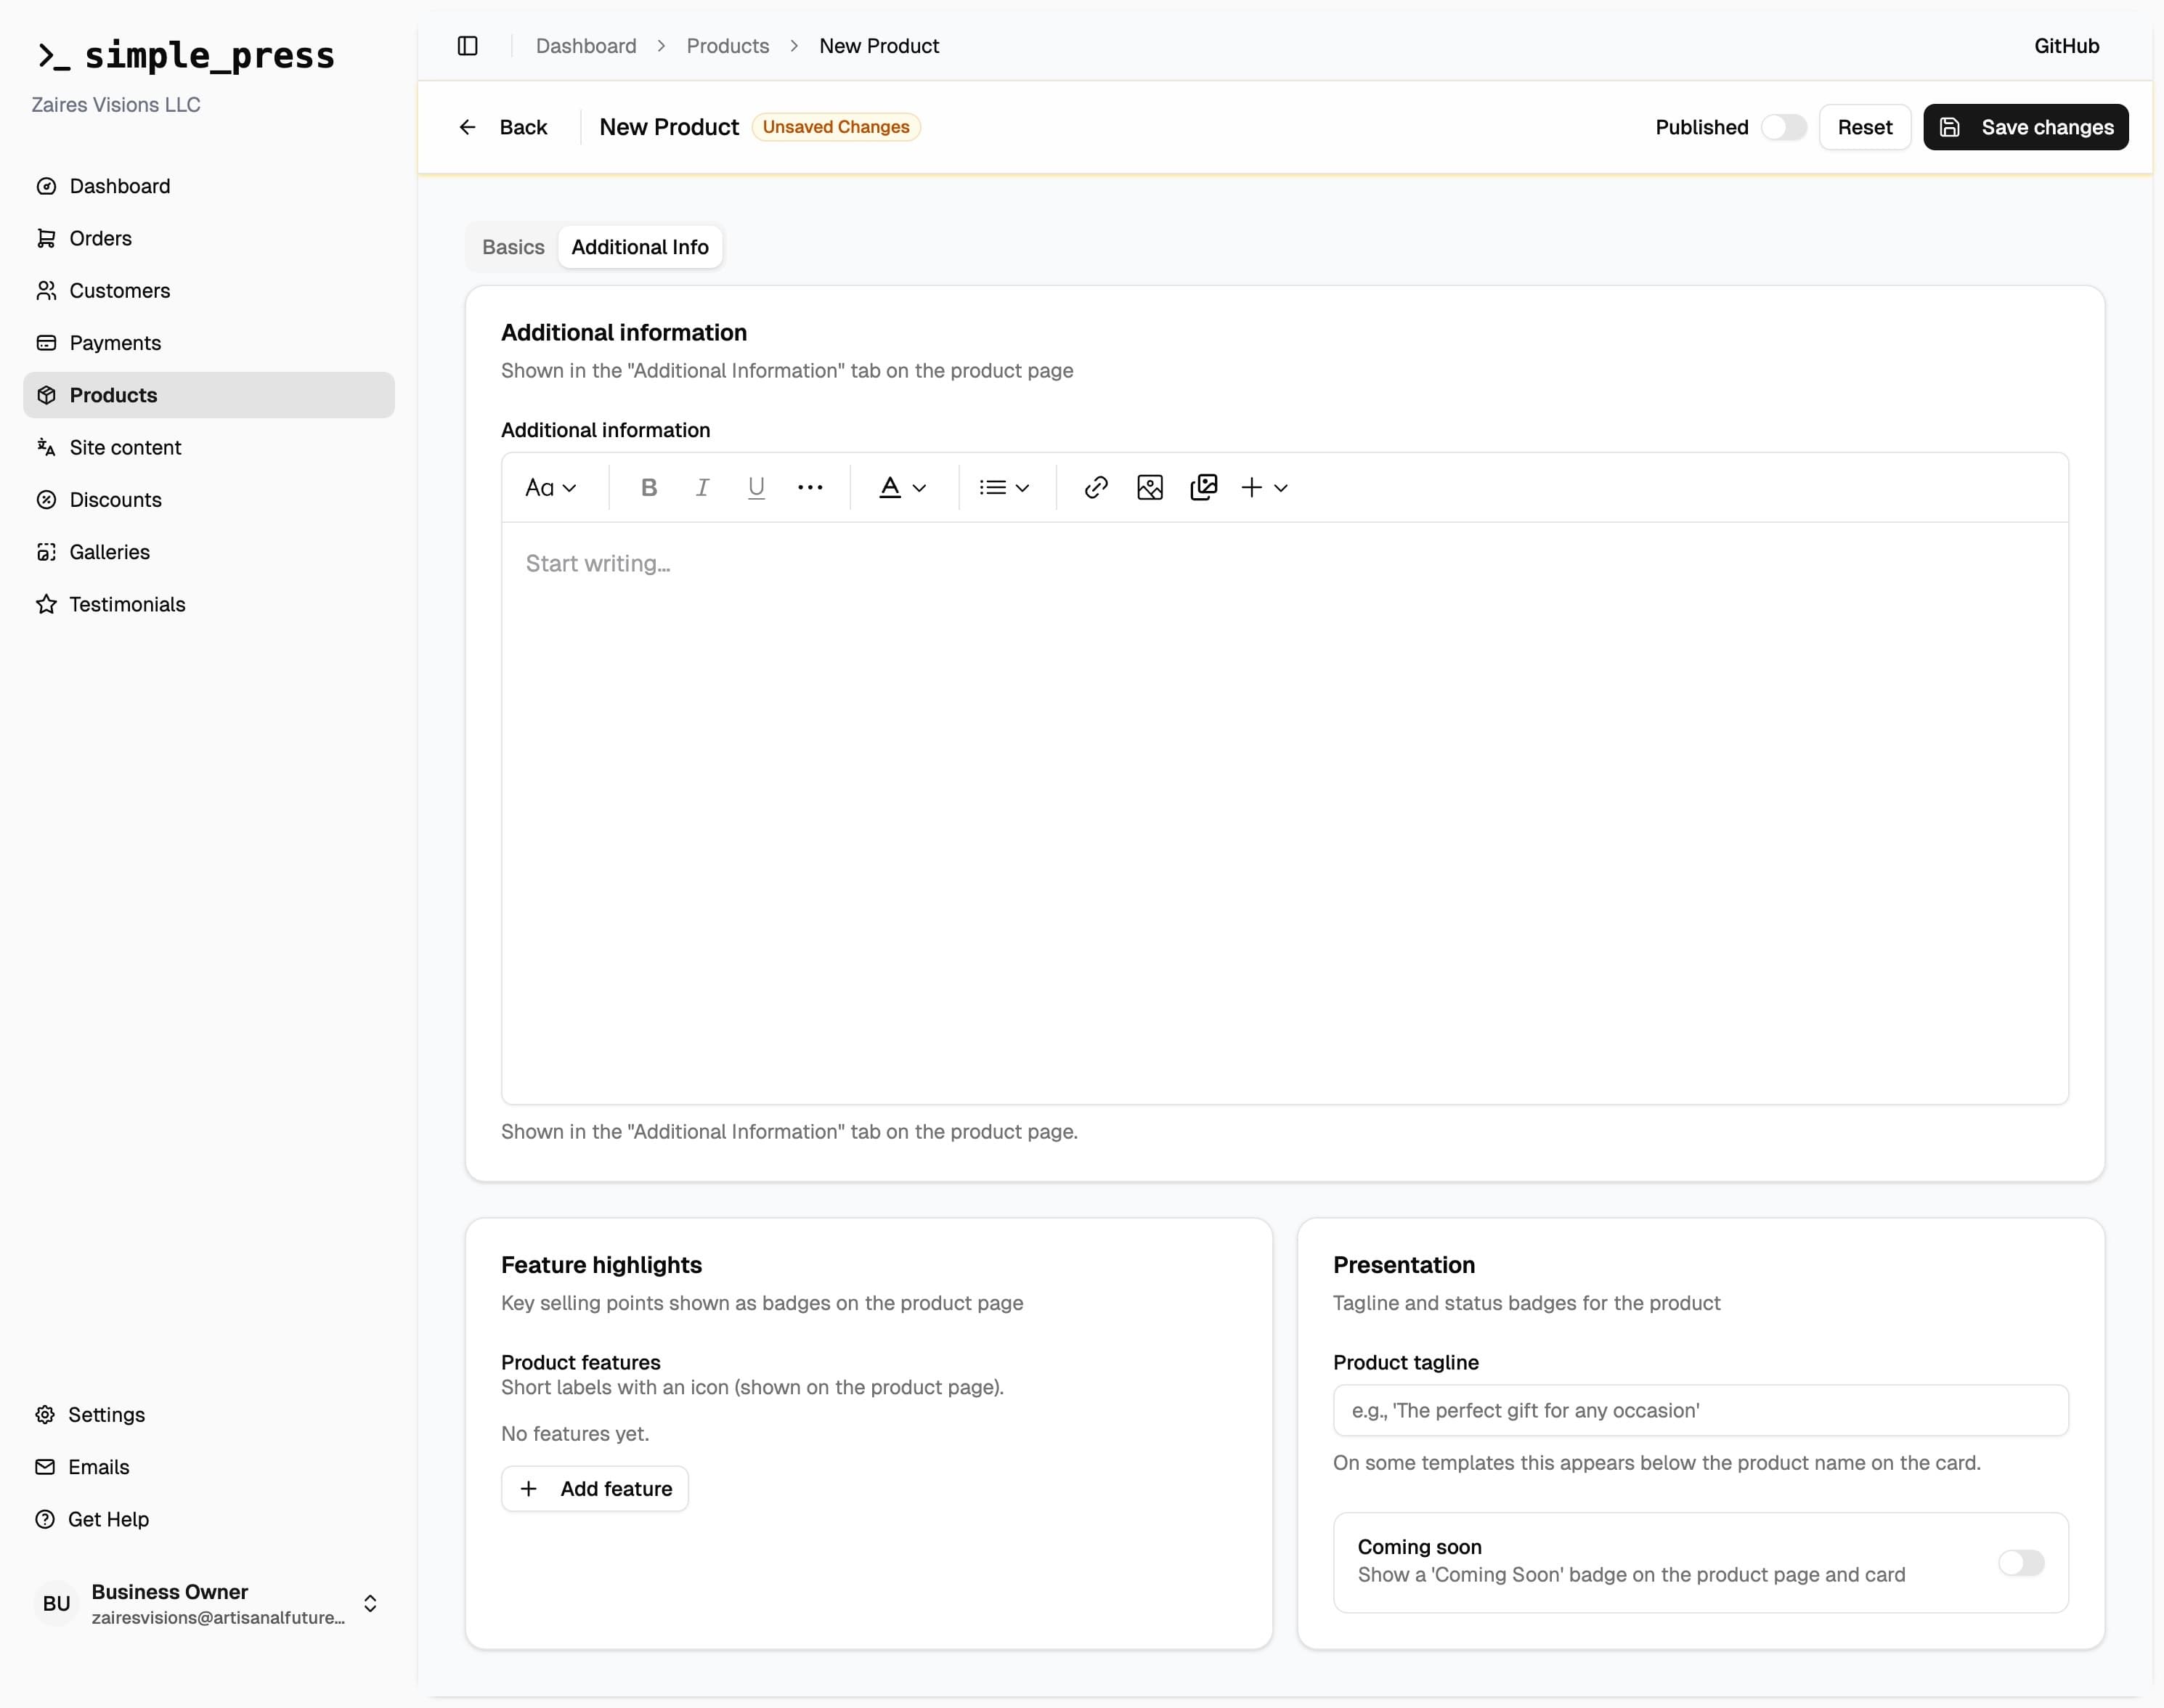Open the GitHub link

point(2067,45)
